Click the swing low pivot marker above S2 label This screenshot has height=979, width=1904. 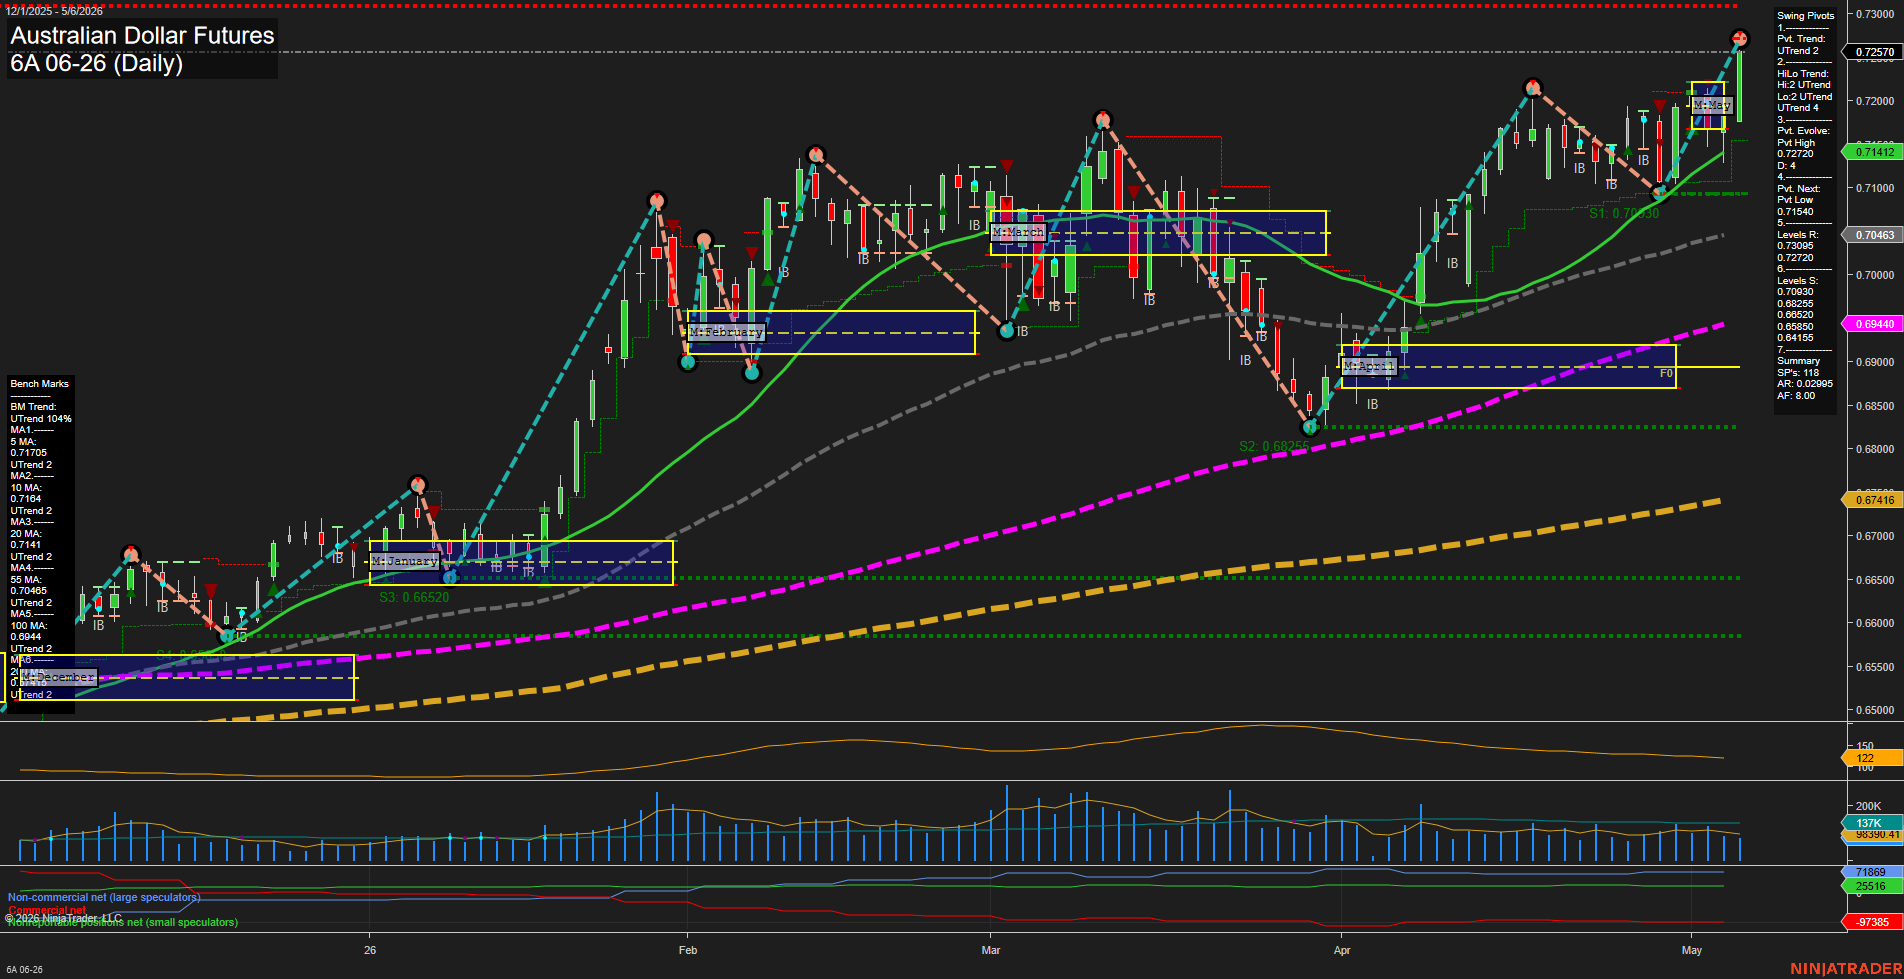pos(1310,427)
